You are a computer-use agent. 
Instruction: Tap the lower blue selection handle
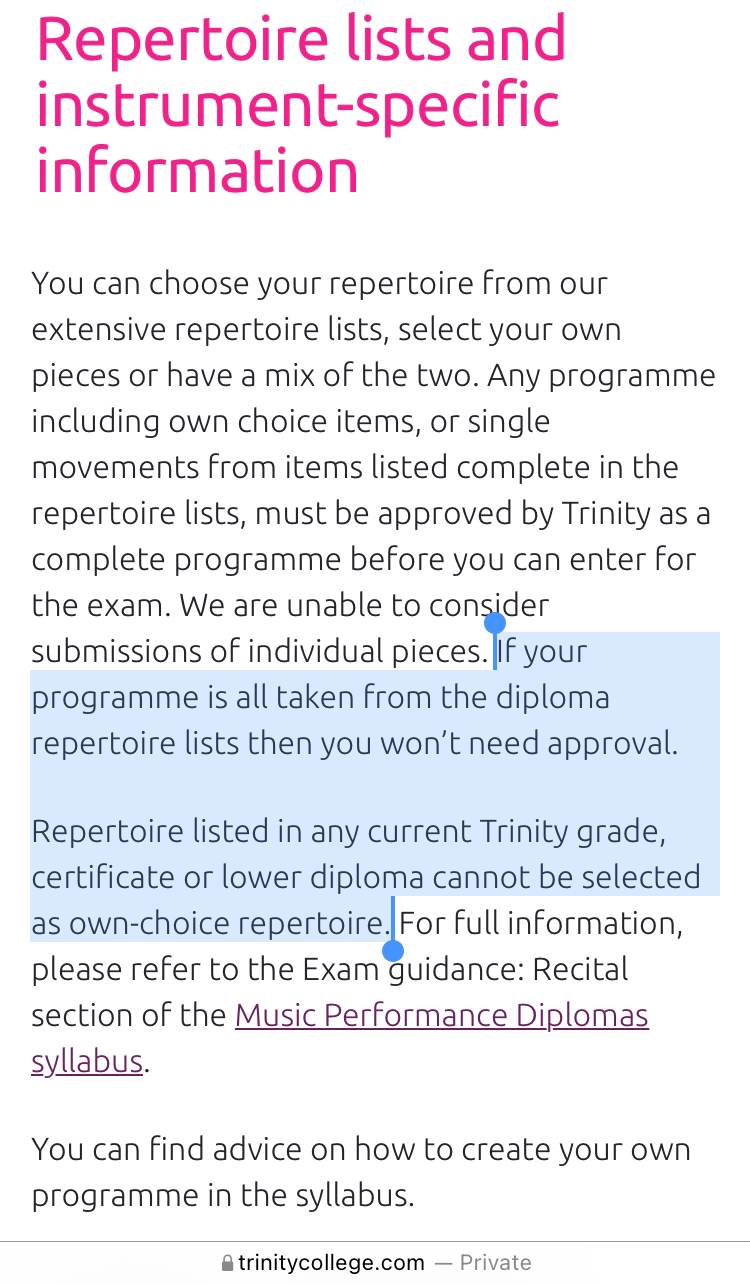coord(394,950)
